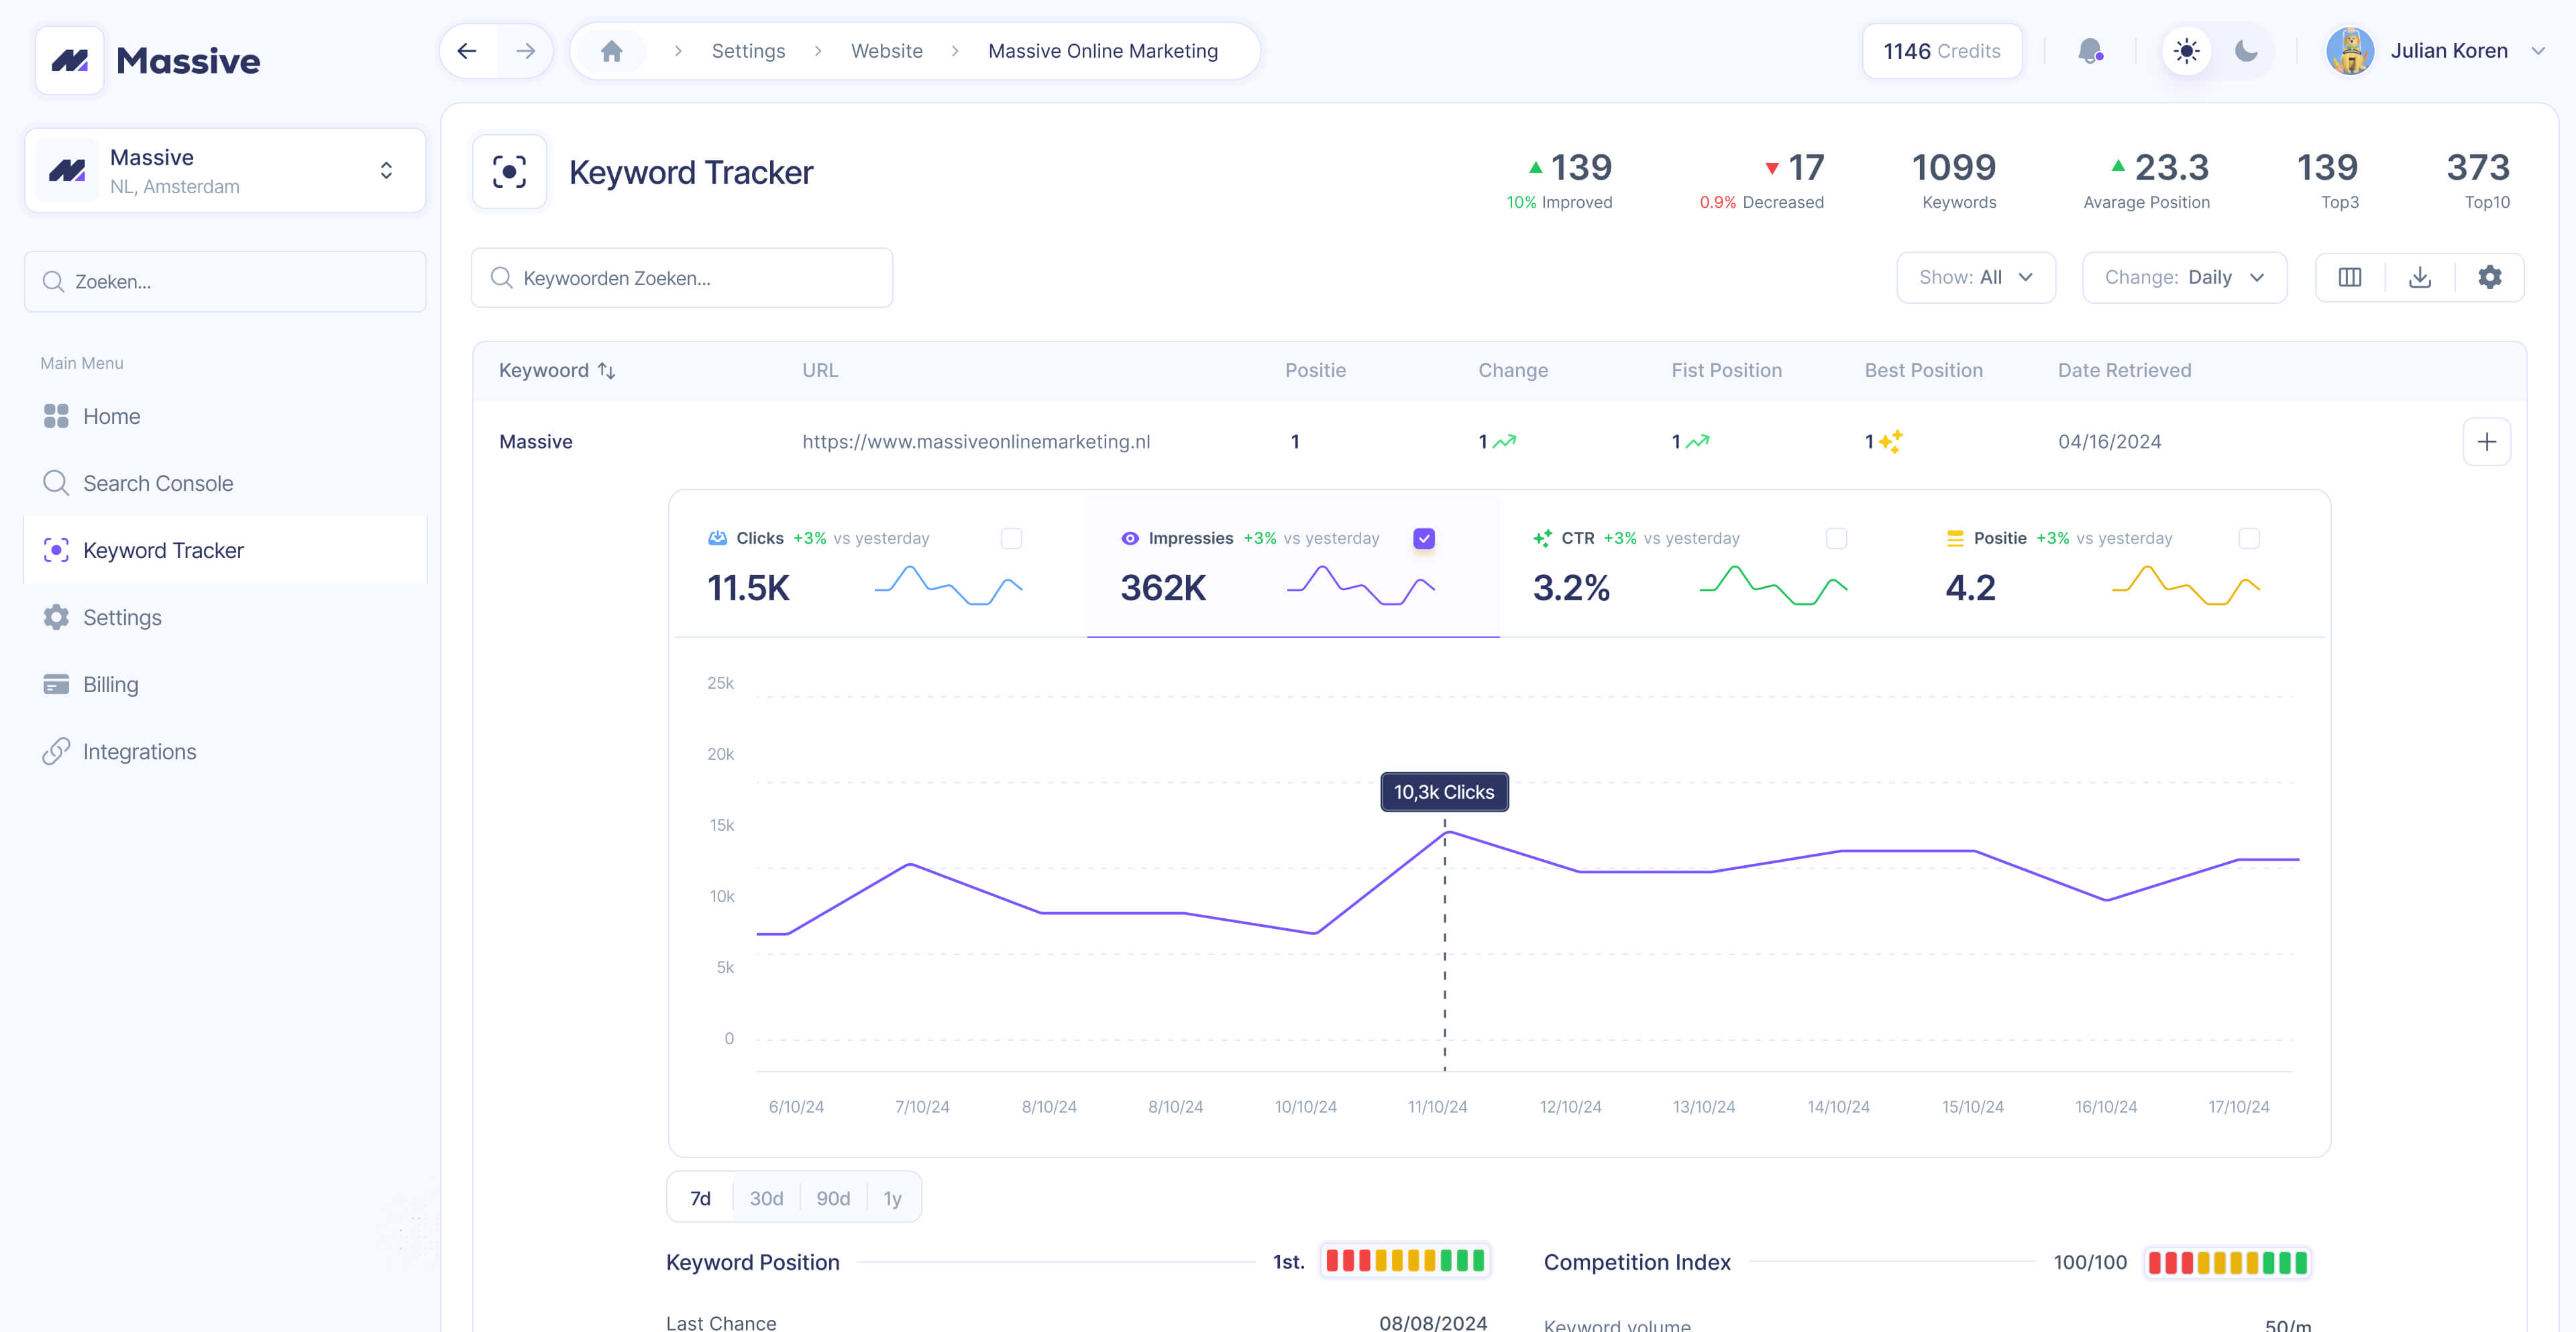Click the Integrations link icon in sidebar

coord(56,751)
